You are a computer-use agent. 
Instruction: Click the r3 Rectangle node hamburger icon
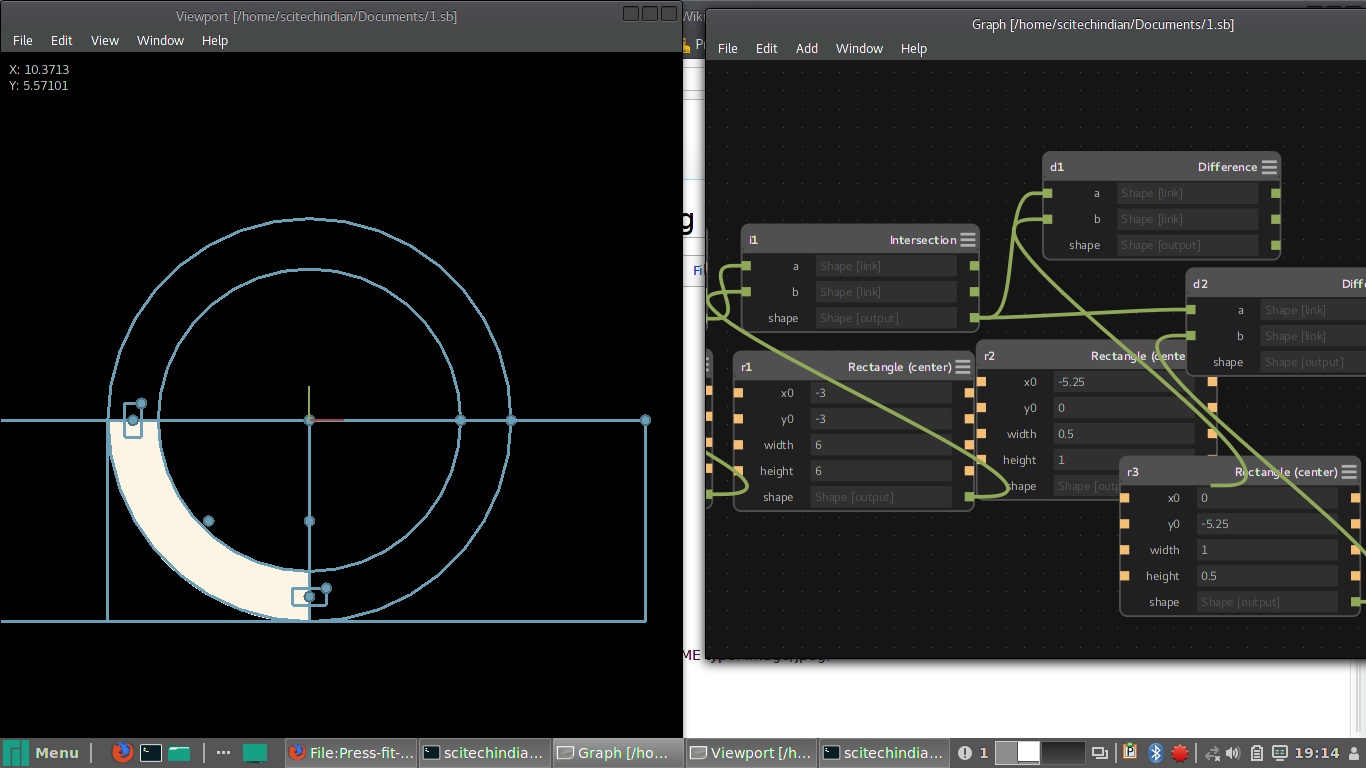point(1349,472)
